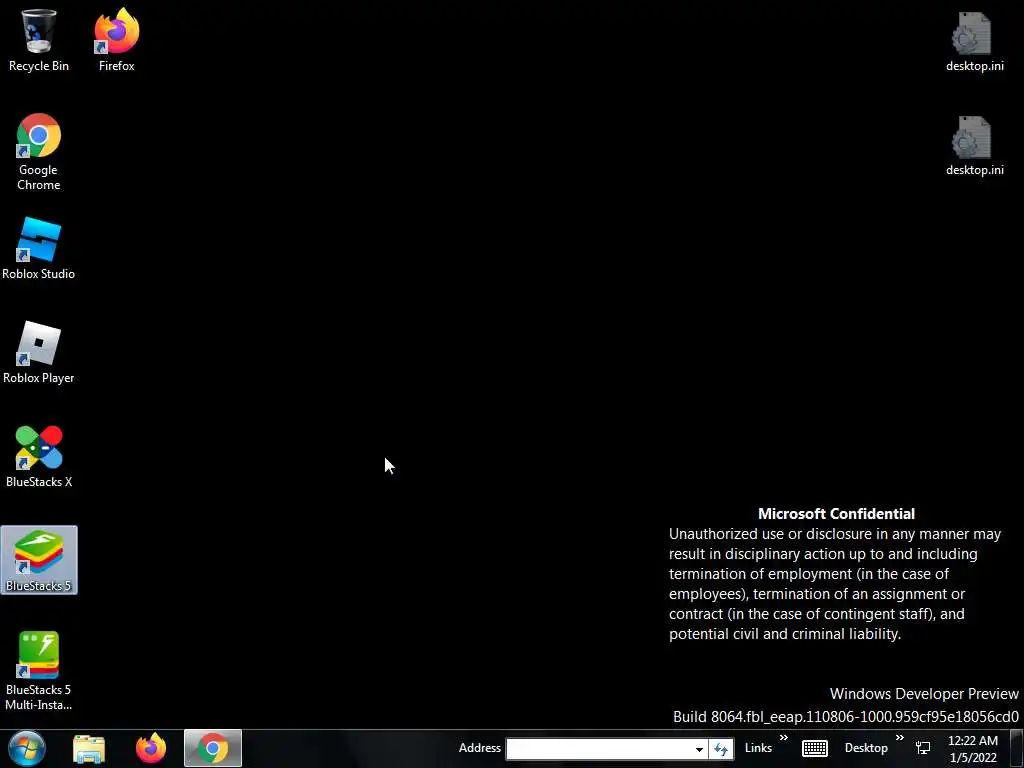Screen dimensions: 1024x768
Task: Select the Google Chrome desktop shortcut
Action: point(39,152)
